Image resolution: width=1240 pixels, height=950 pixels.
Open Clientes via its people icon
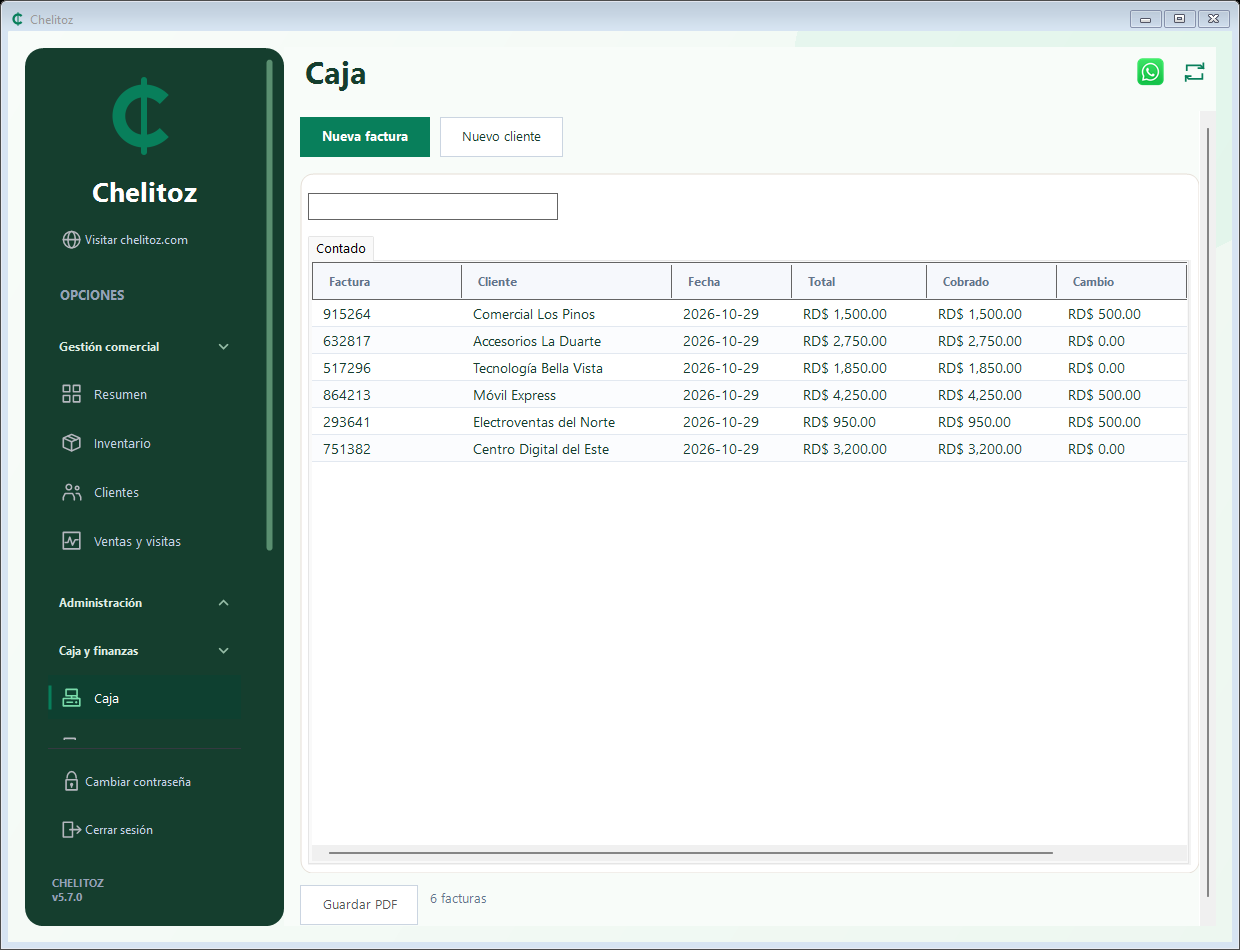pyautogui.click(x=71, y=492)
